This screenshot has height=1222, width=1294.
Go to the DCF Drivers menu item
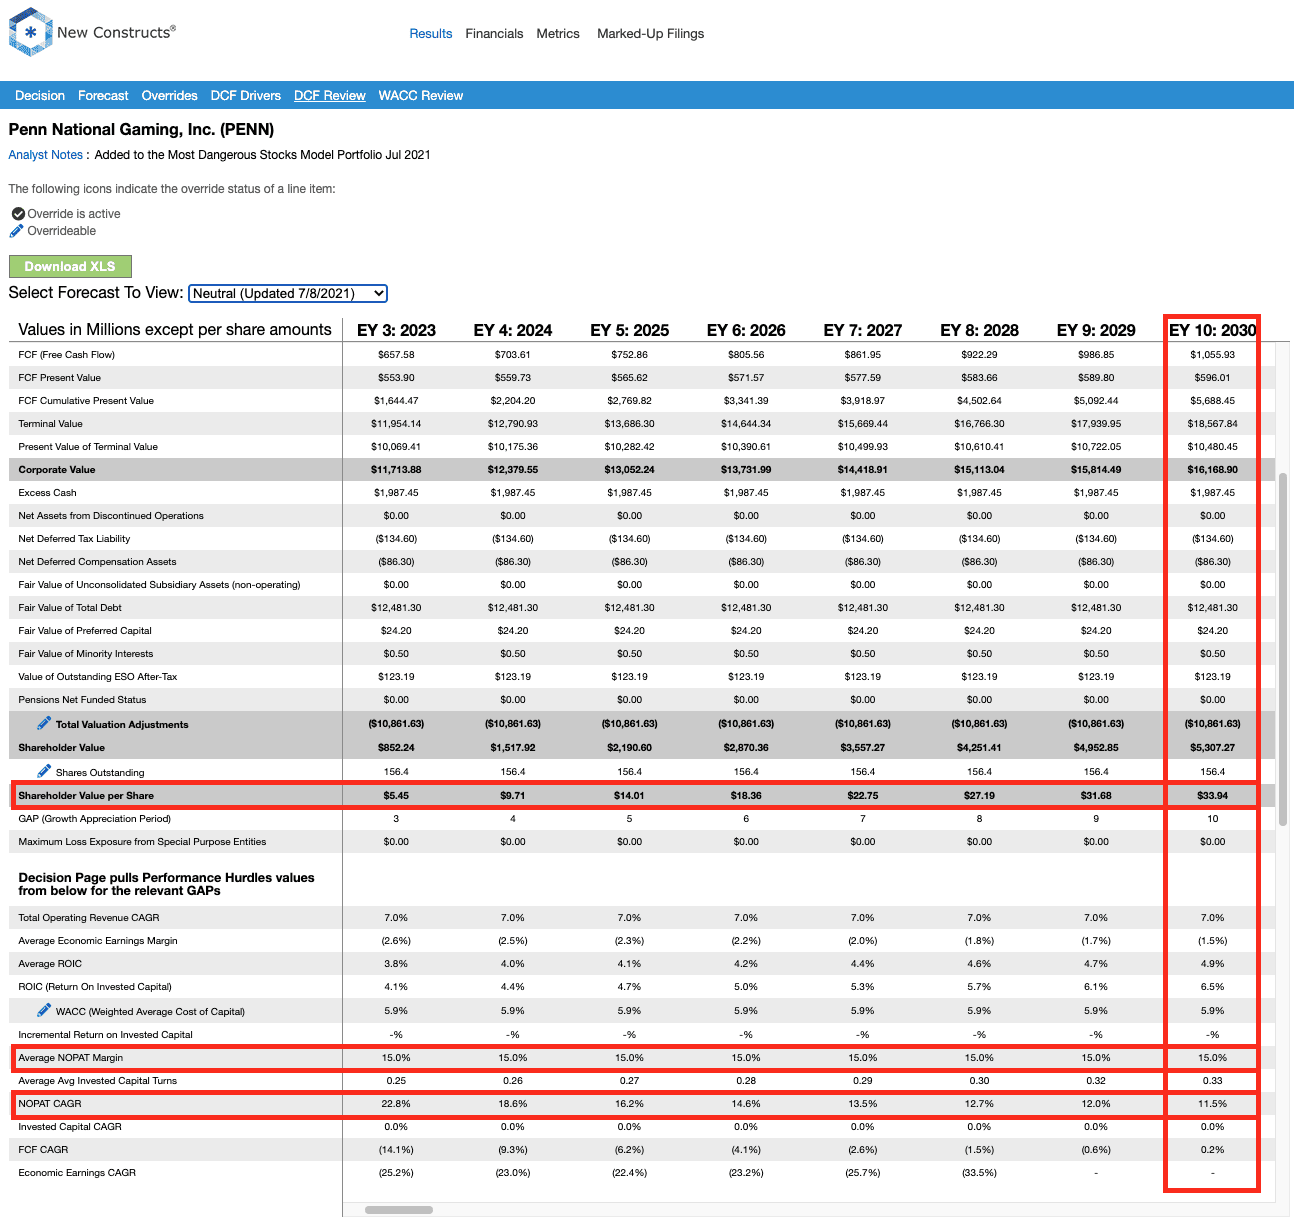(245, 96)
